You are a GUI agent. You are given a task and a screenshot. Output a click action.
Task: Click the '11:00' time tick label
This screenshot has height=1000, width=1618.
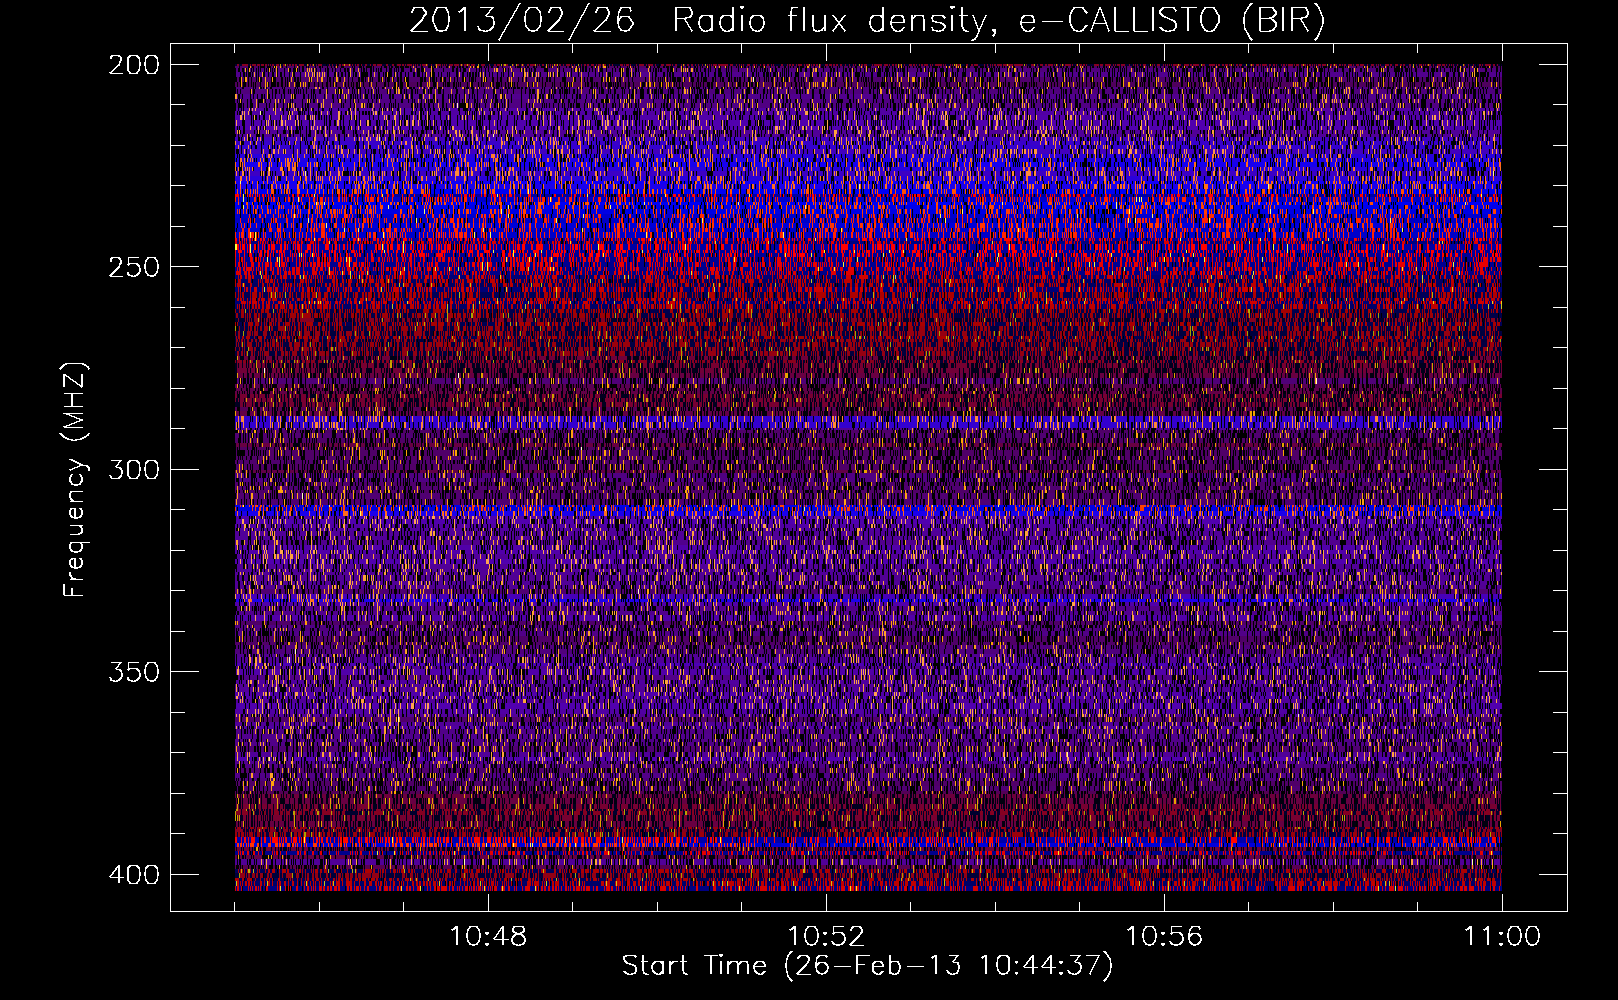[1502, 937]
